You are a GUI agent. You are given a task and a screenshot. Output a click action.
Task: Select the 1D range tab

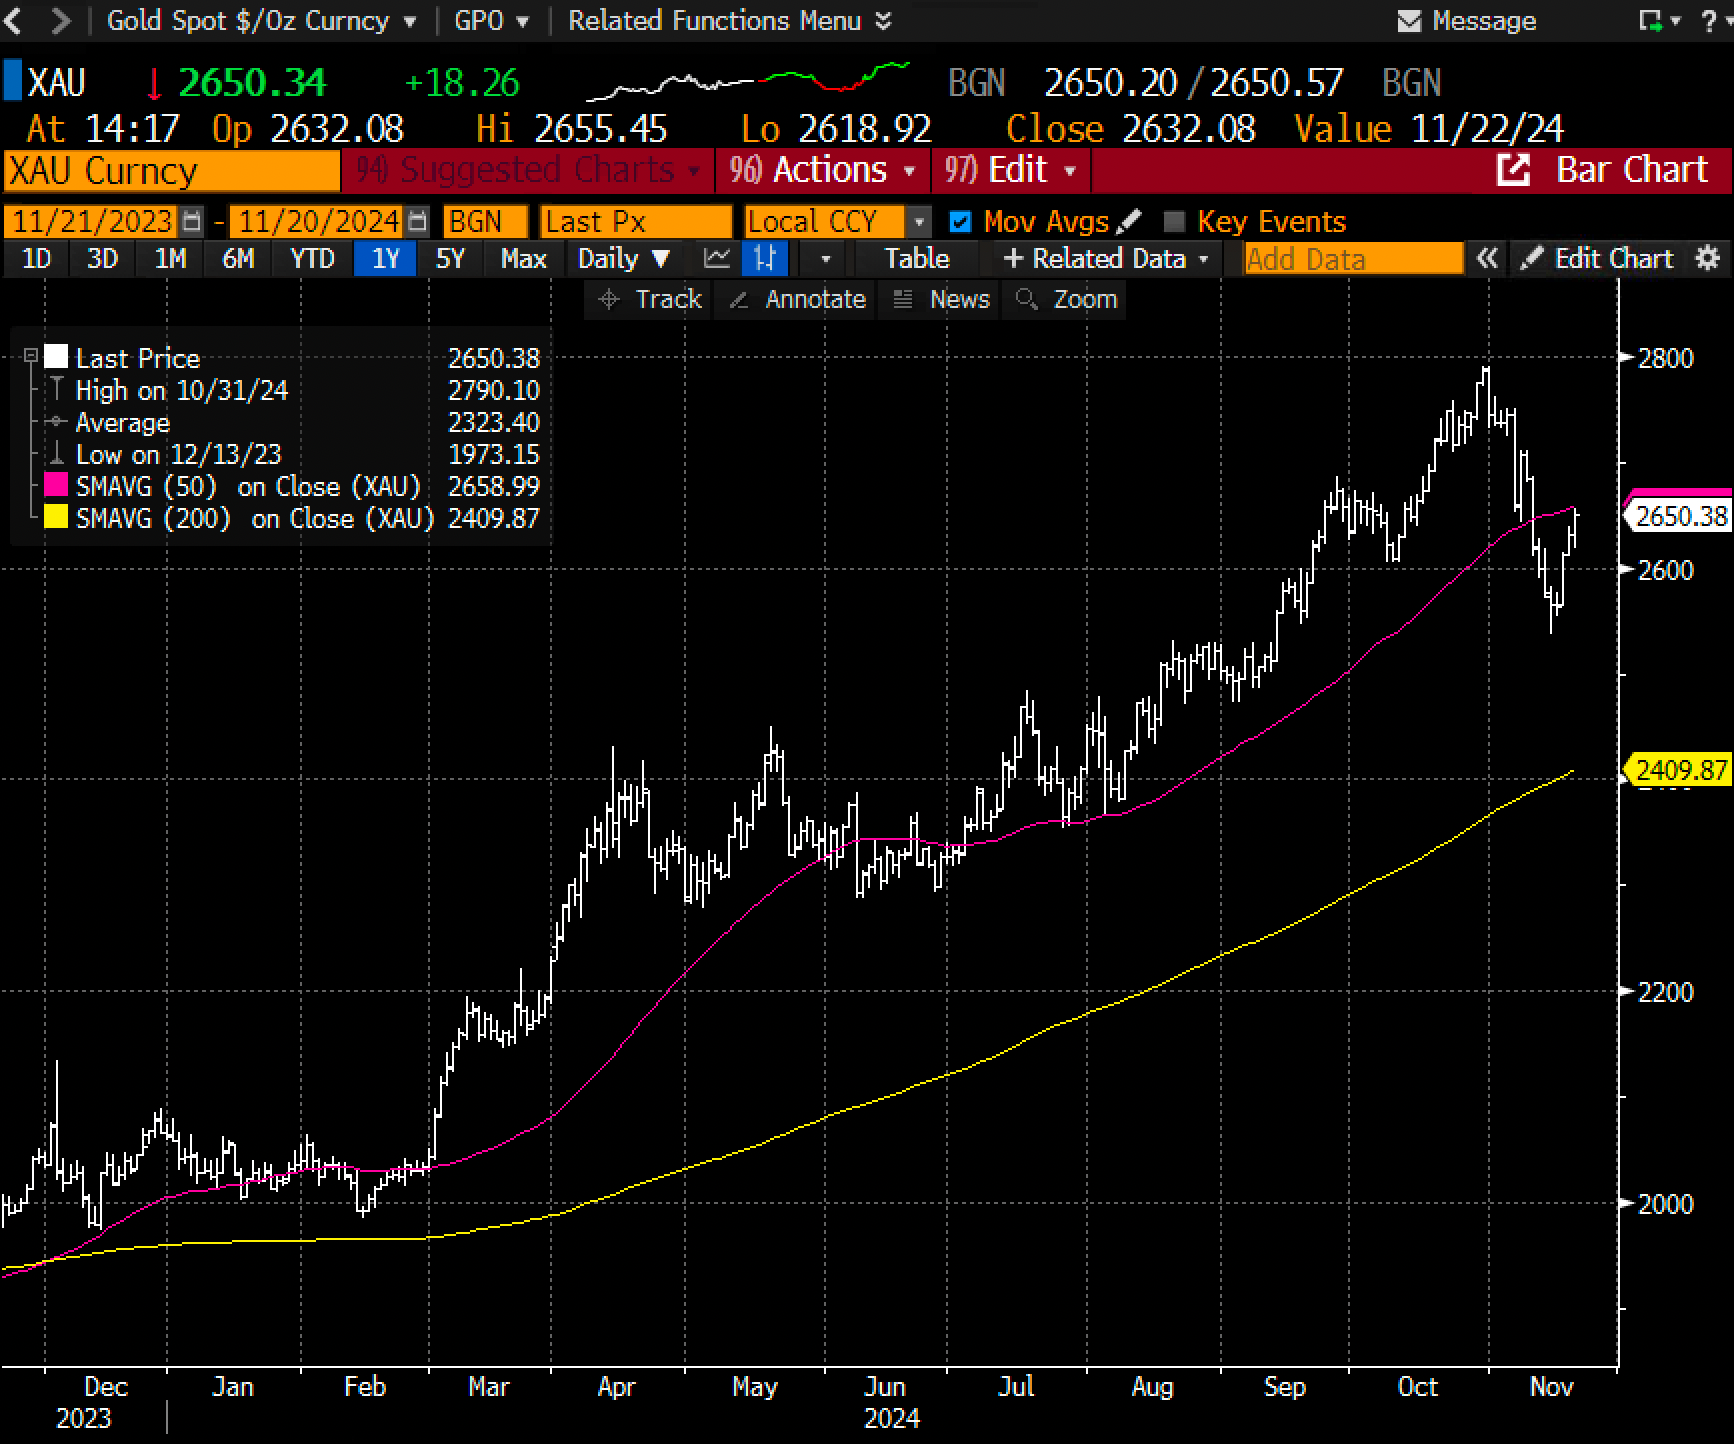coord(36,259)
